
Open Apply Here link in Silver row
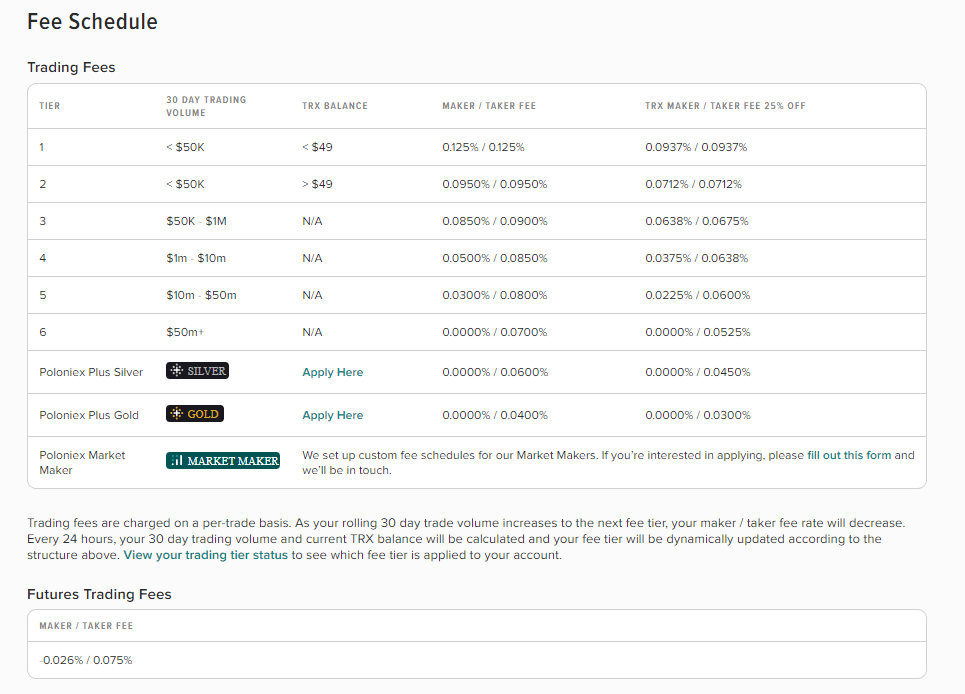332,372
